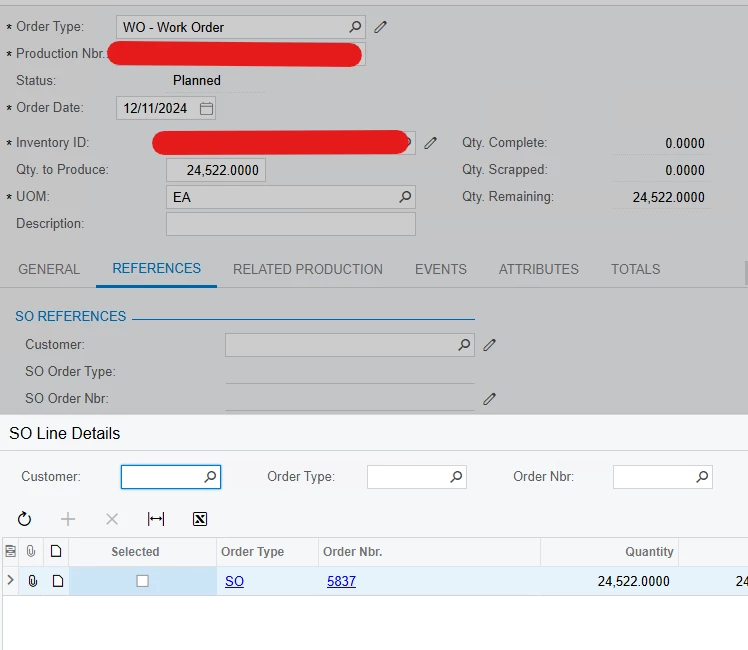748x650 pixels.
Task: Click the paperclip attachment icon in the SO row
Action: (x=32, y=581)
